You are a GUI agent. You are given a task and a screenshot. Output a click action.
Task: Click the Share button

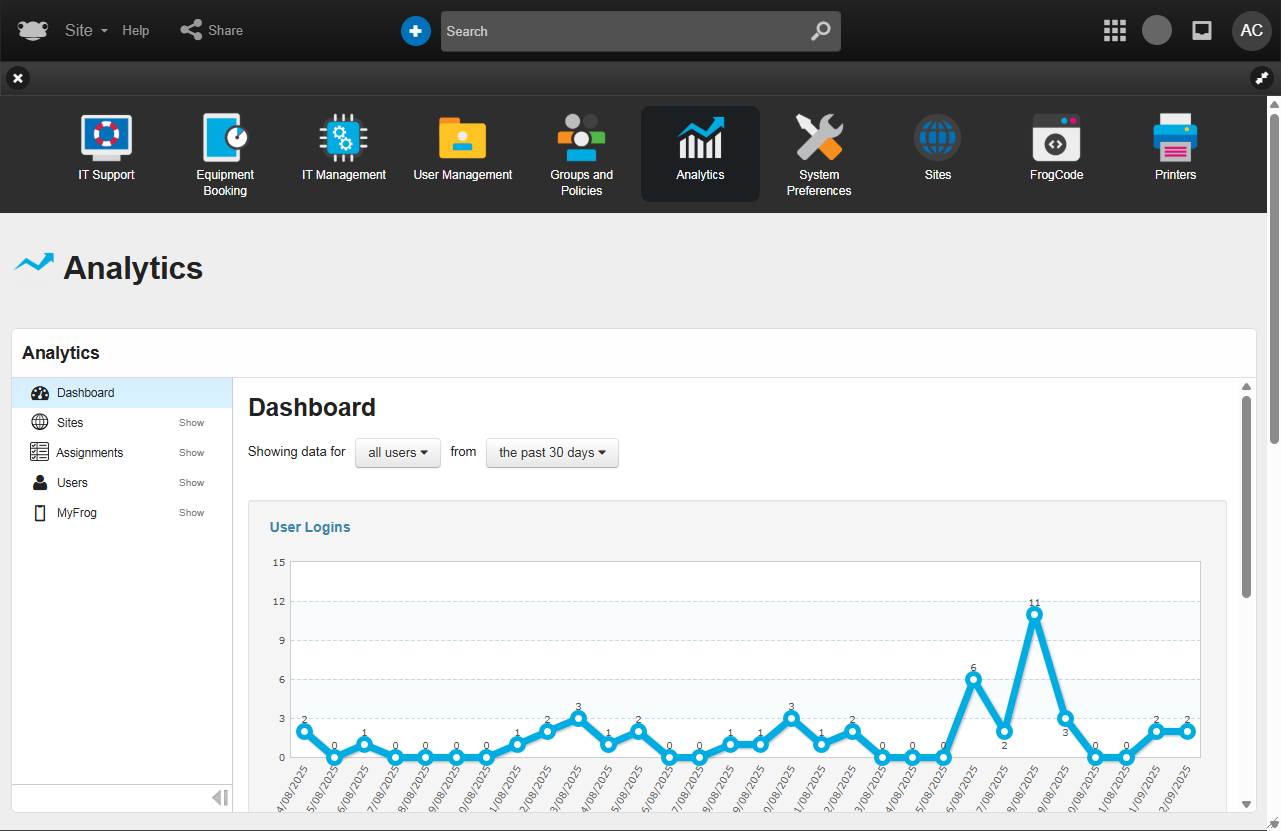[212, 31]
